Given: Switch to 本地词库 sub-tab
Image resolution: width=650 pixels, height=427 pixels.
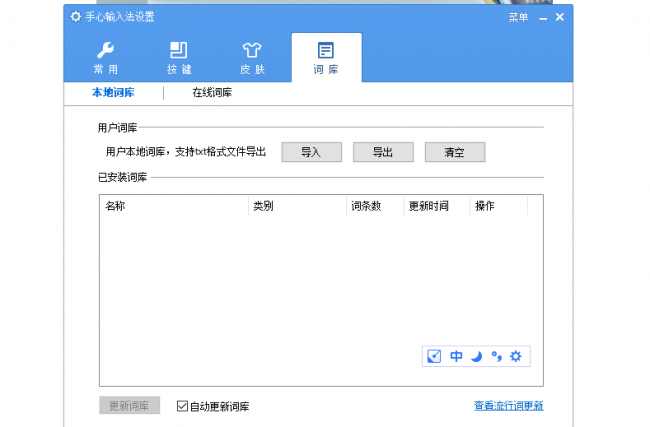Looking at the screenshot, I should [x=113, y=92].
